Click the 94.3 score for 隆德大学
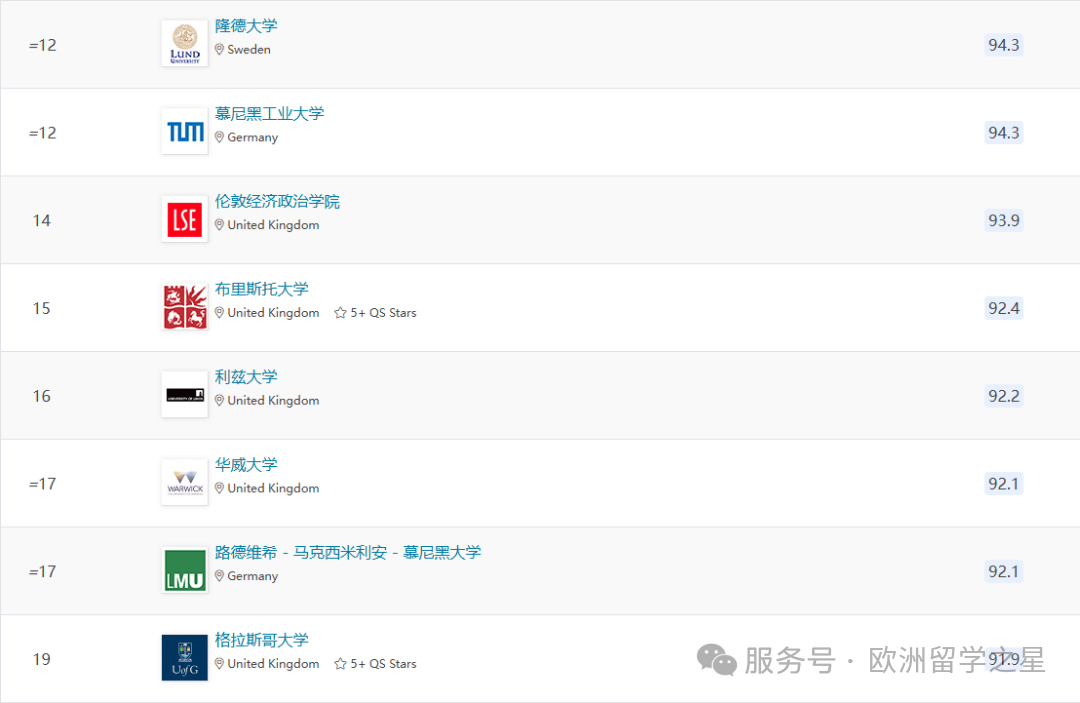 [x=1004, y=45]
